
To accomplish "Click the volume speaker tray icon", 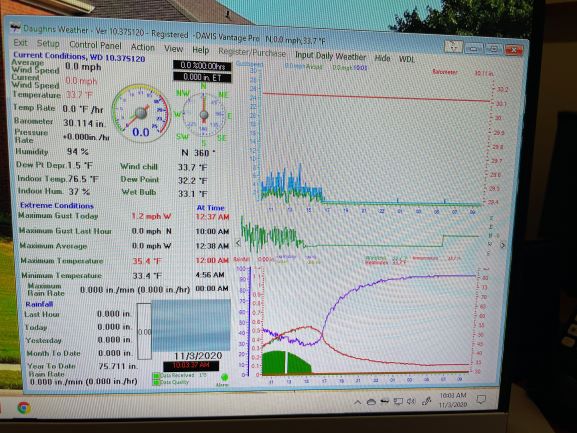I will pos(411,401).
